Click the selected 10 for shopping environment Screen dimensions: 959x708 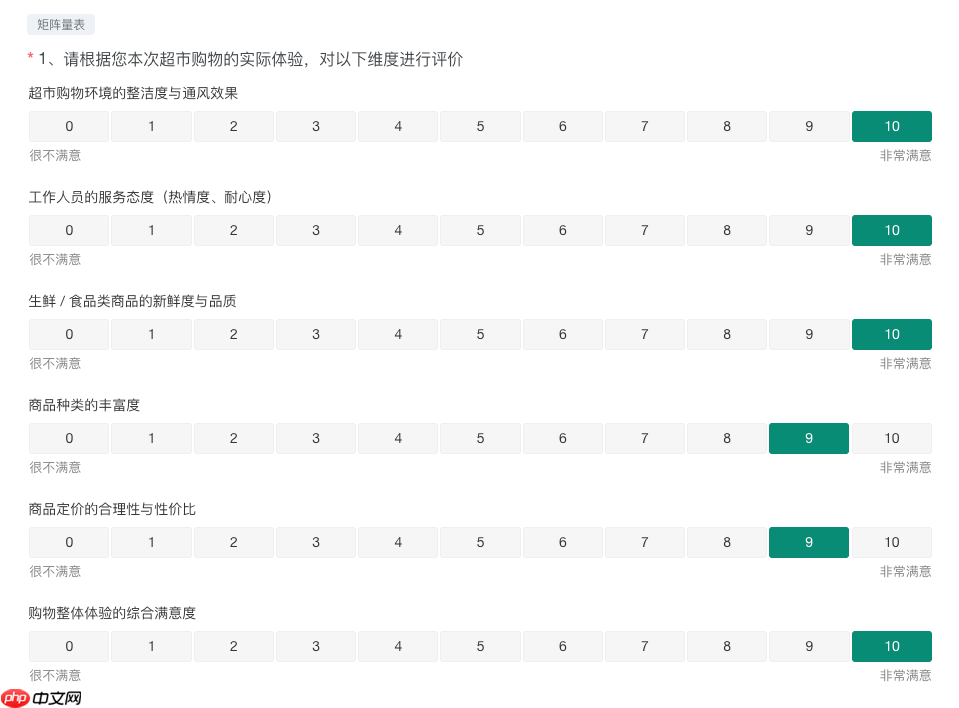(x=891, y=126)
